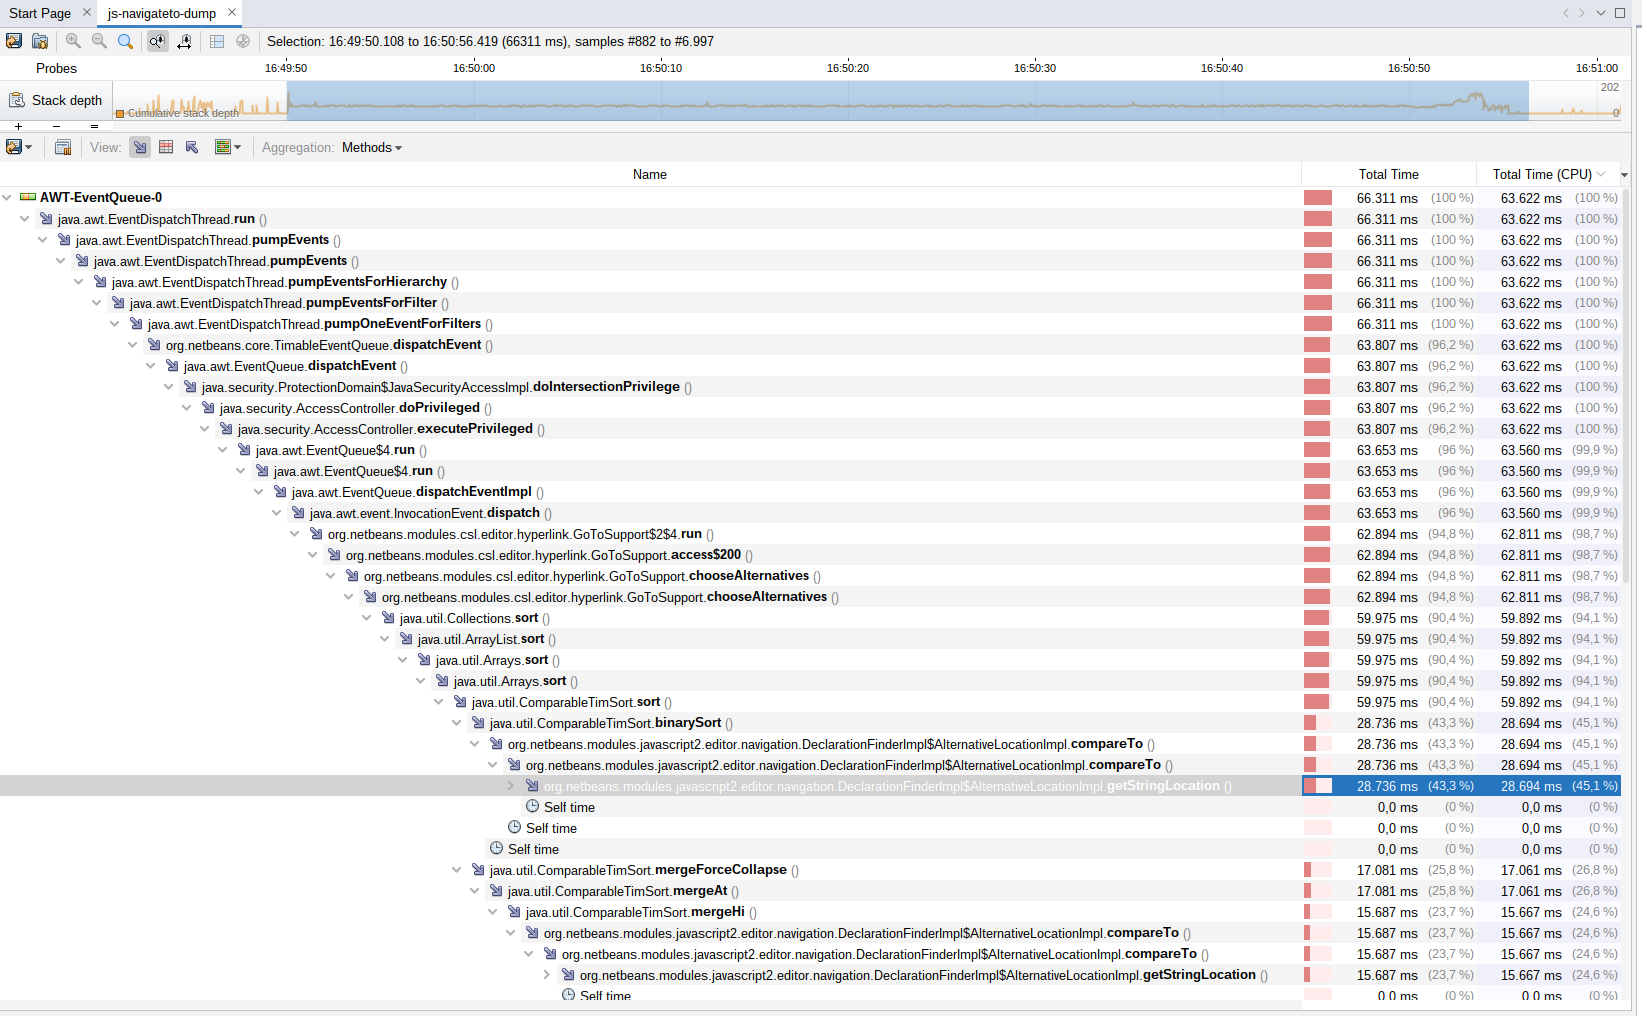1642x1016 pixels.
Task: Click the plus button under Stack depth
Action: pos(18,126)
